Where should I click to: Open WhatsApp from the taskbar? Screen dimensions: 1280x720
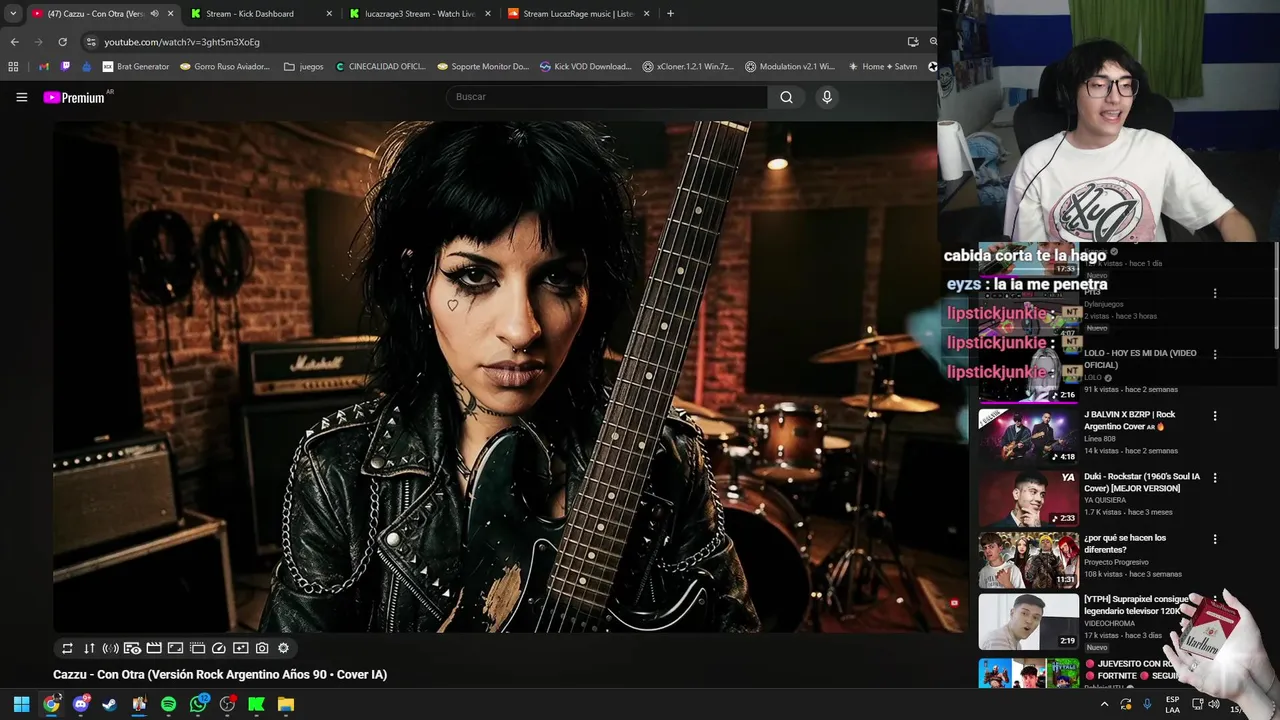tap(198, 704)
